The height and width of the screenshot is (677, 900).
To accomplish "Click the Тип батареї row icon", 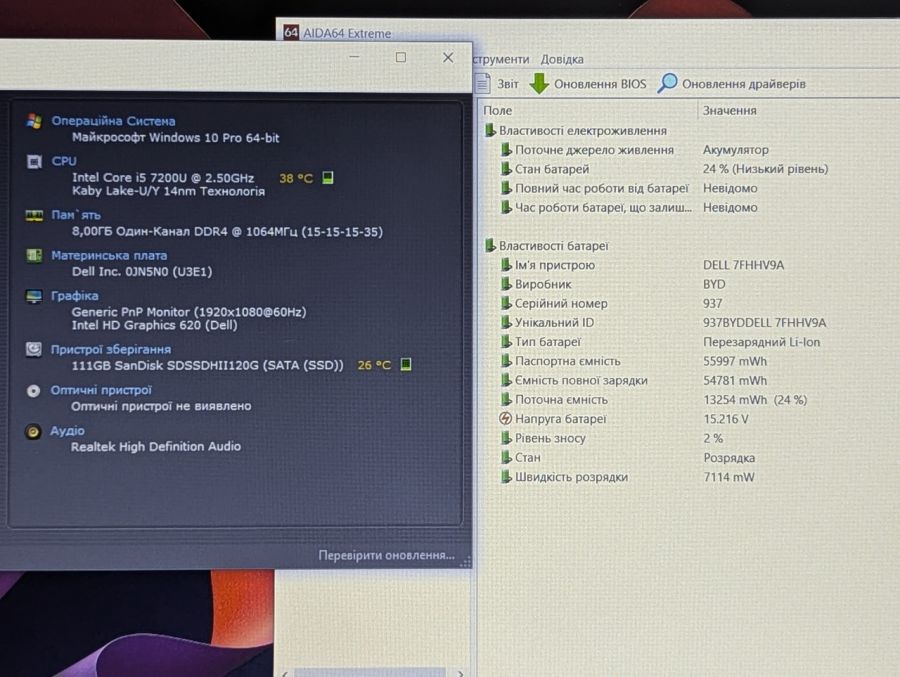I will pyautogui.click(x=506, y=342).
